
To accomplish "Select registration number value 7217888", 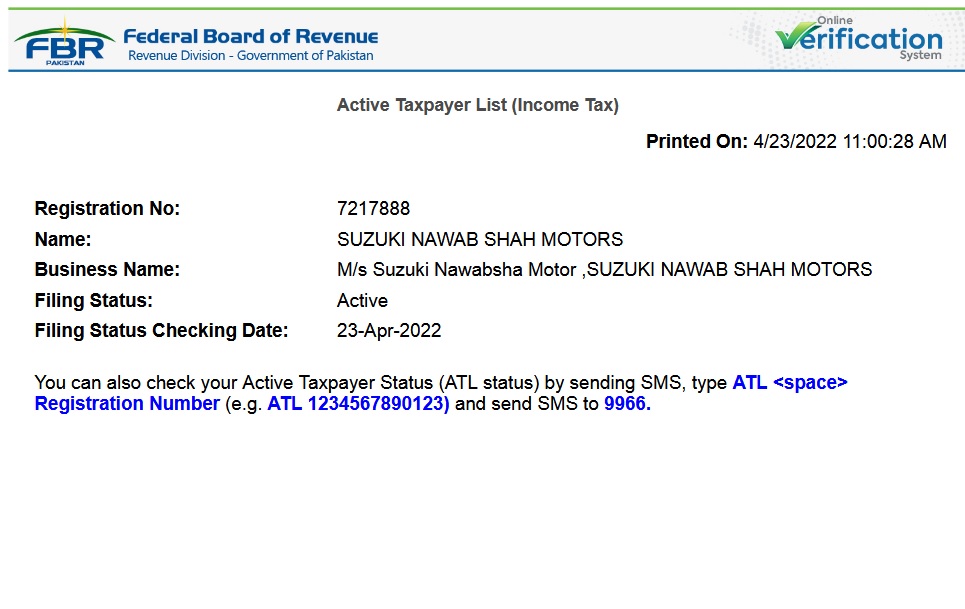I will click(x=373, y=209).
